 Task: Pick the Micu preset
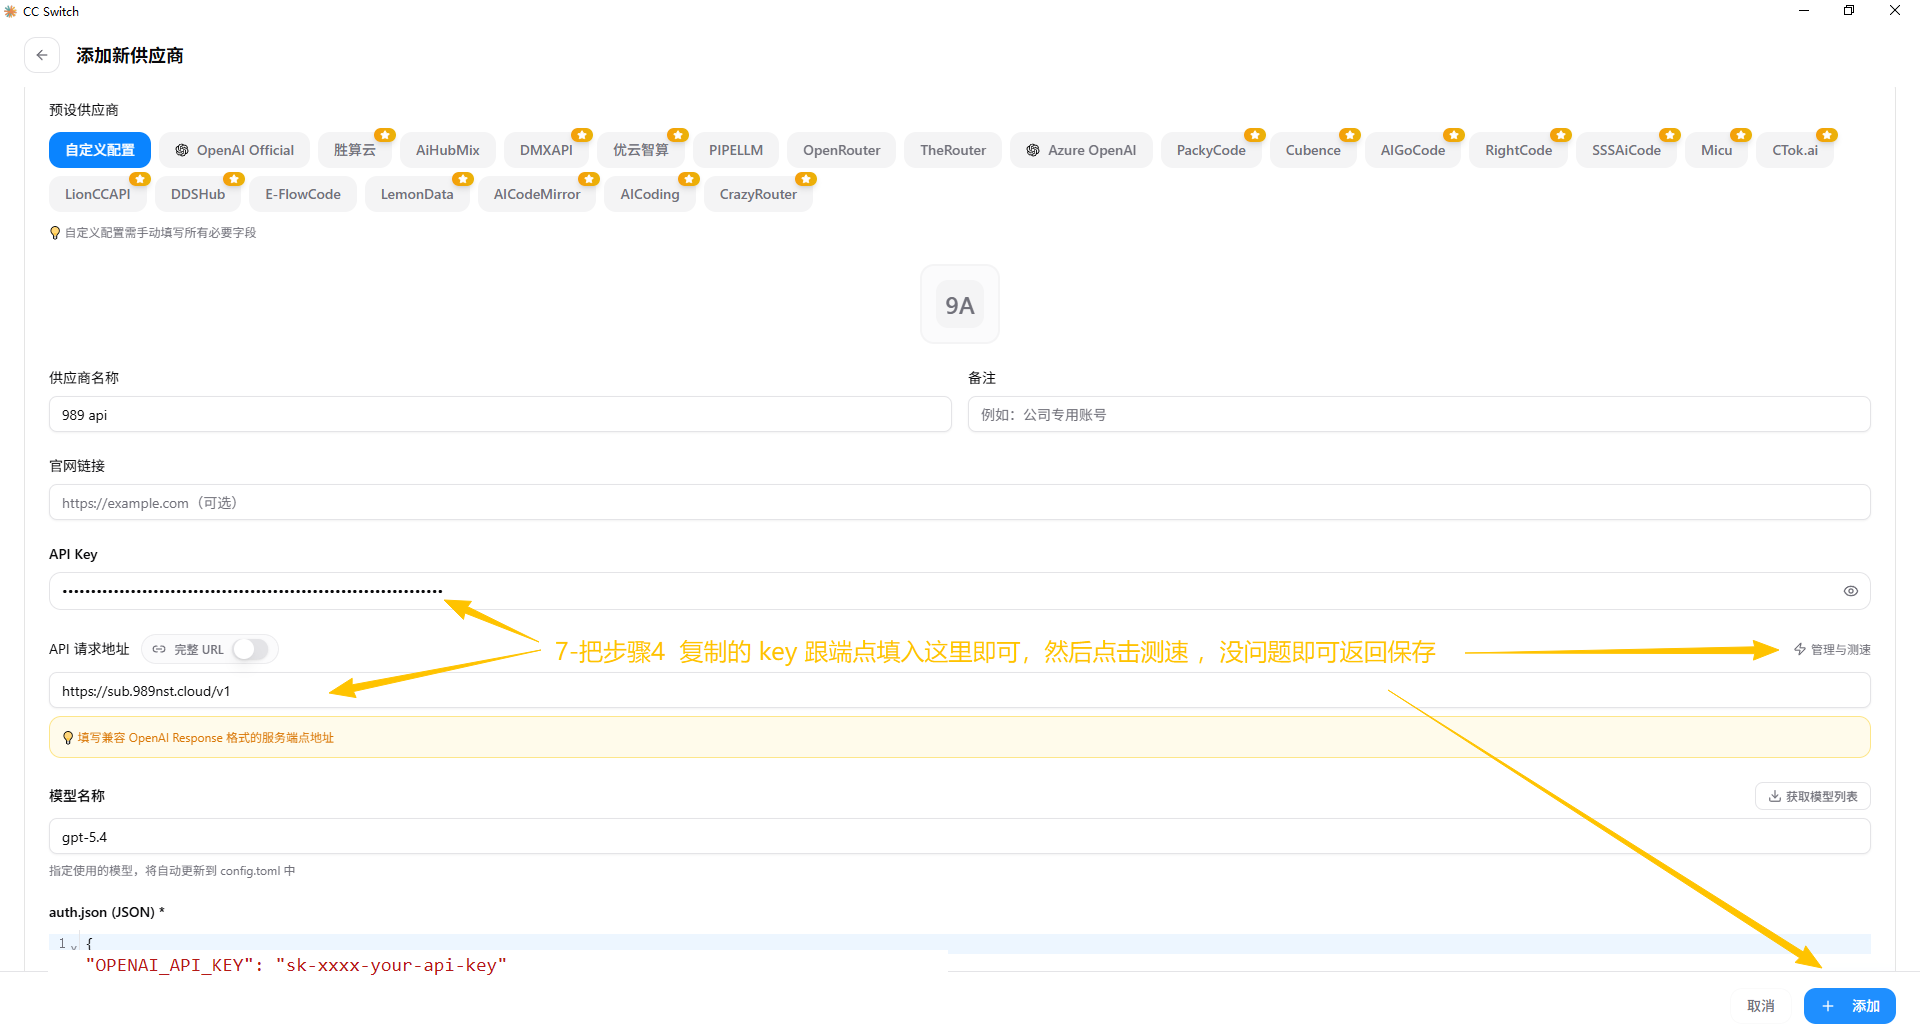point(1716,150)
